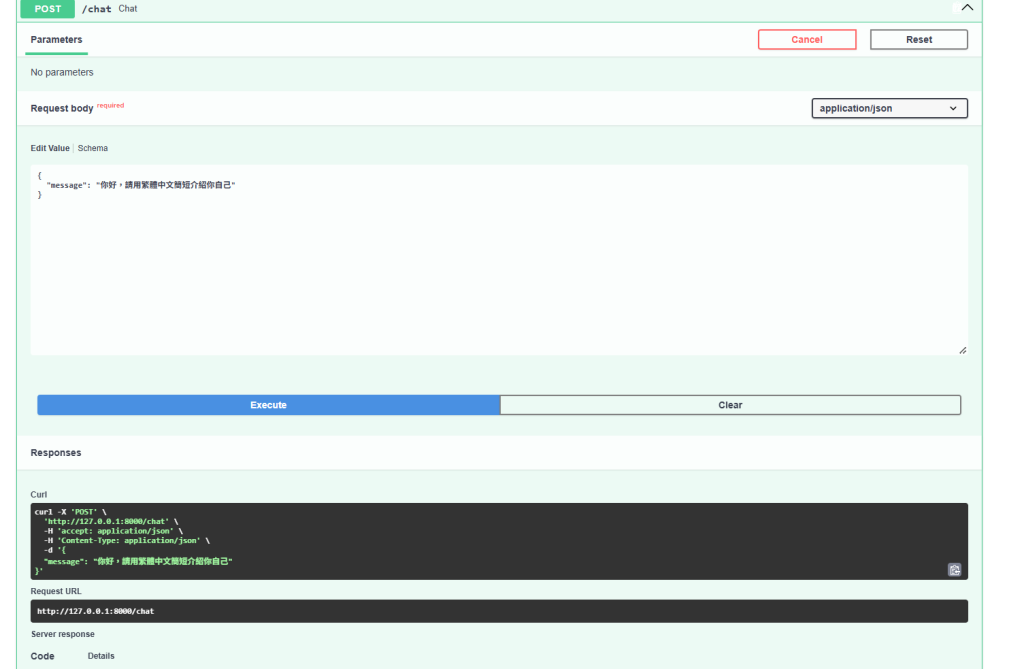Screen dimensions: 1024x669
Task: Clear the response results
Action: (730, 405)
